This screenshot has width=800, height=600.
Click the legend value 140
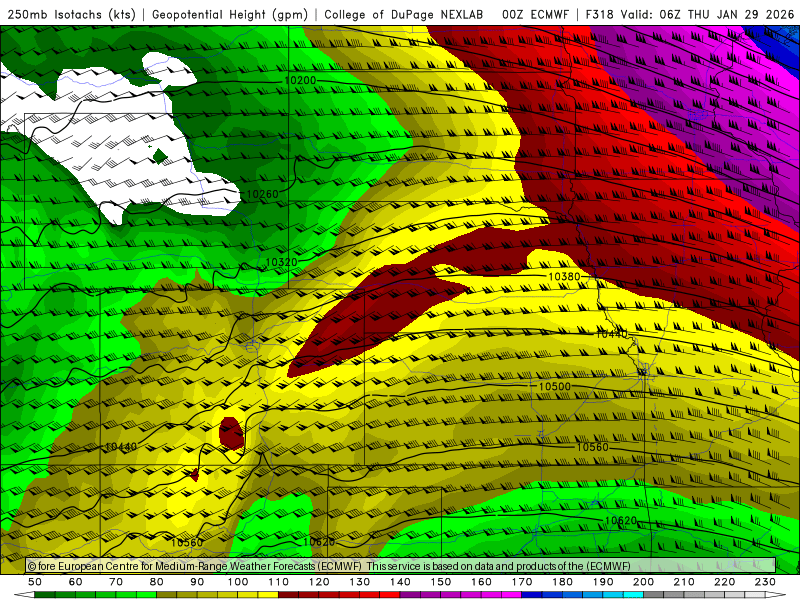pyautogui.click(x=400, y=582)
